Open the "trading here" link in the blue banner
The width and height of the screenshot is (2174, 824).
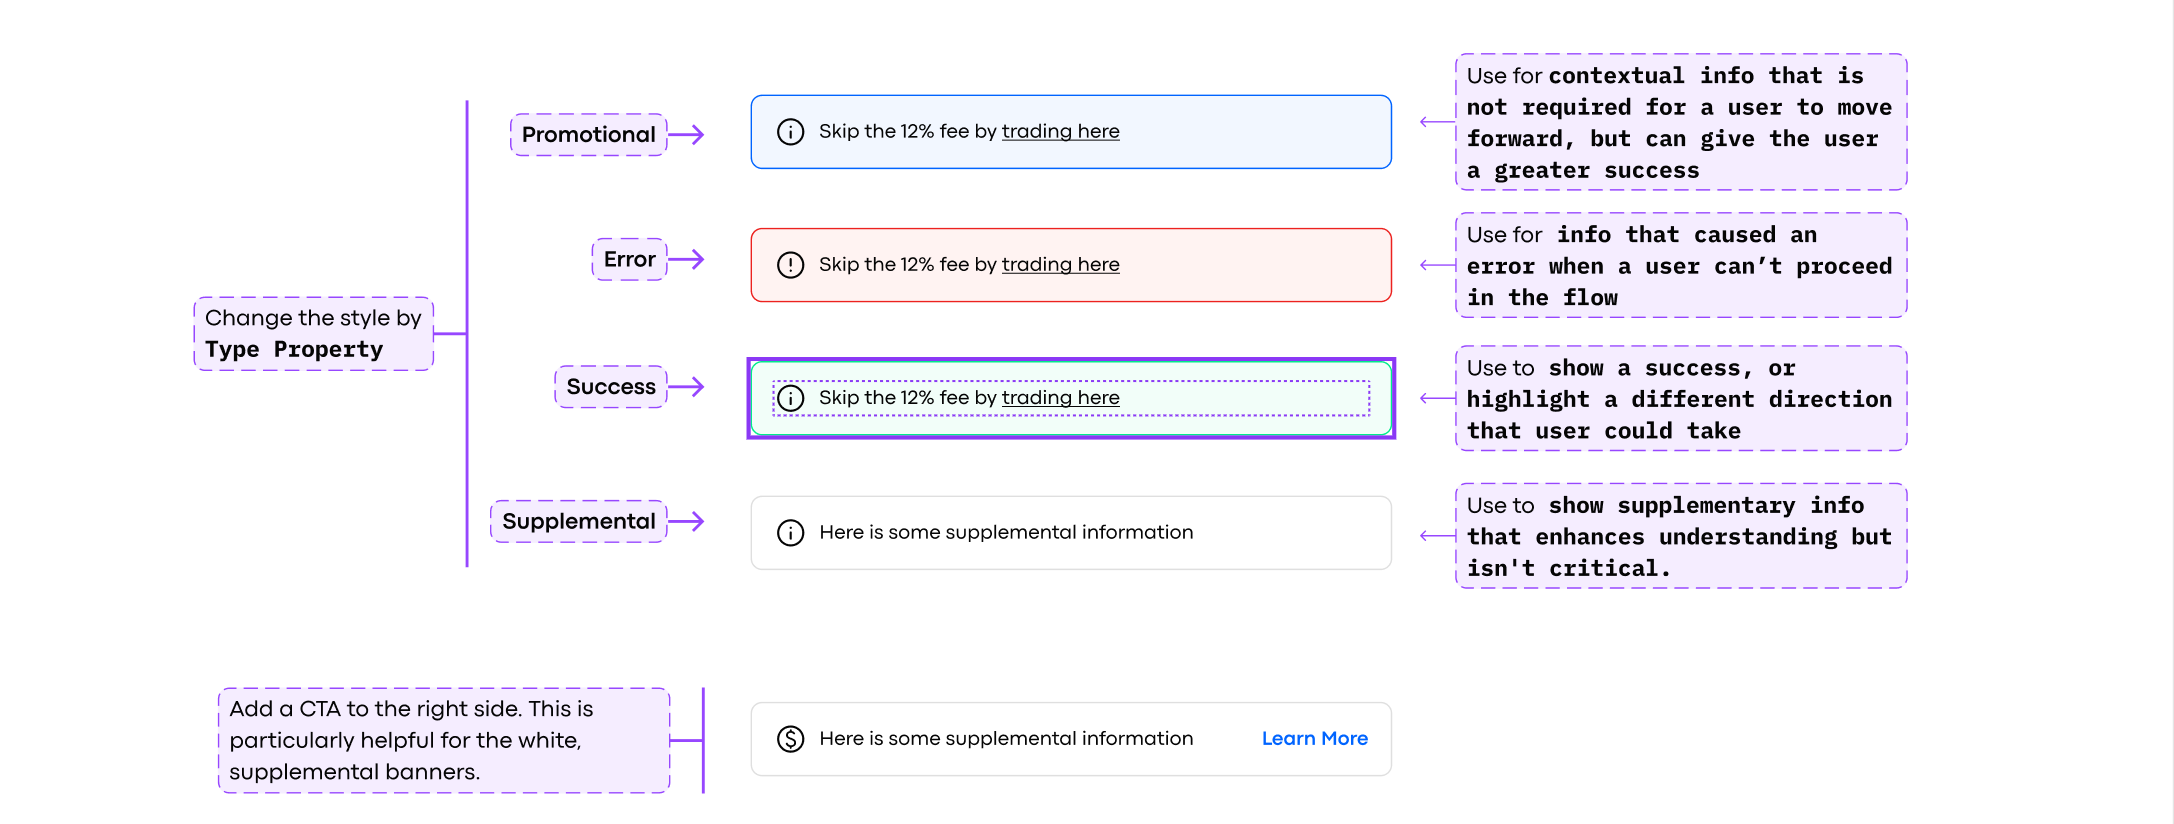tap(1060, 131)
